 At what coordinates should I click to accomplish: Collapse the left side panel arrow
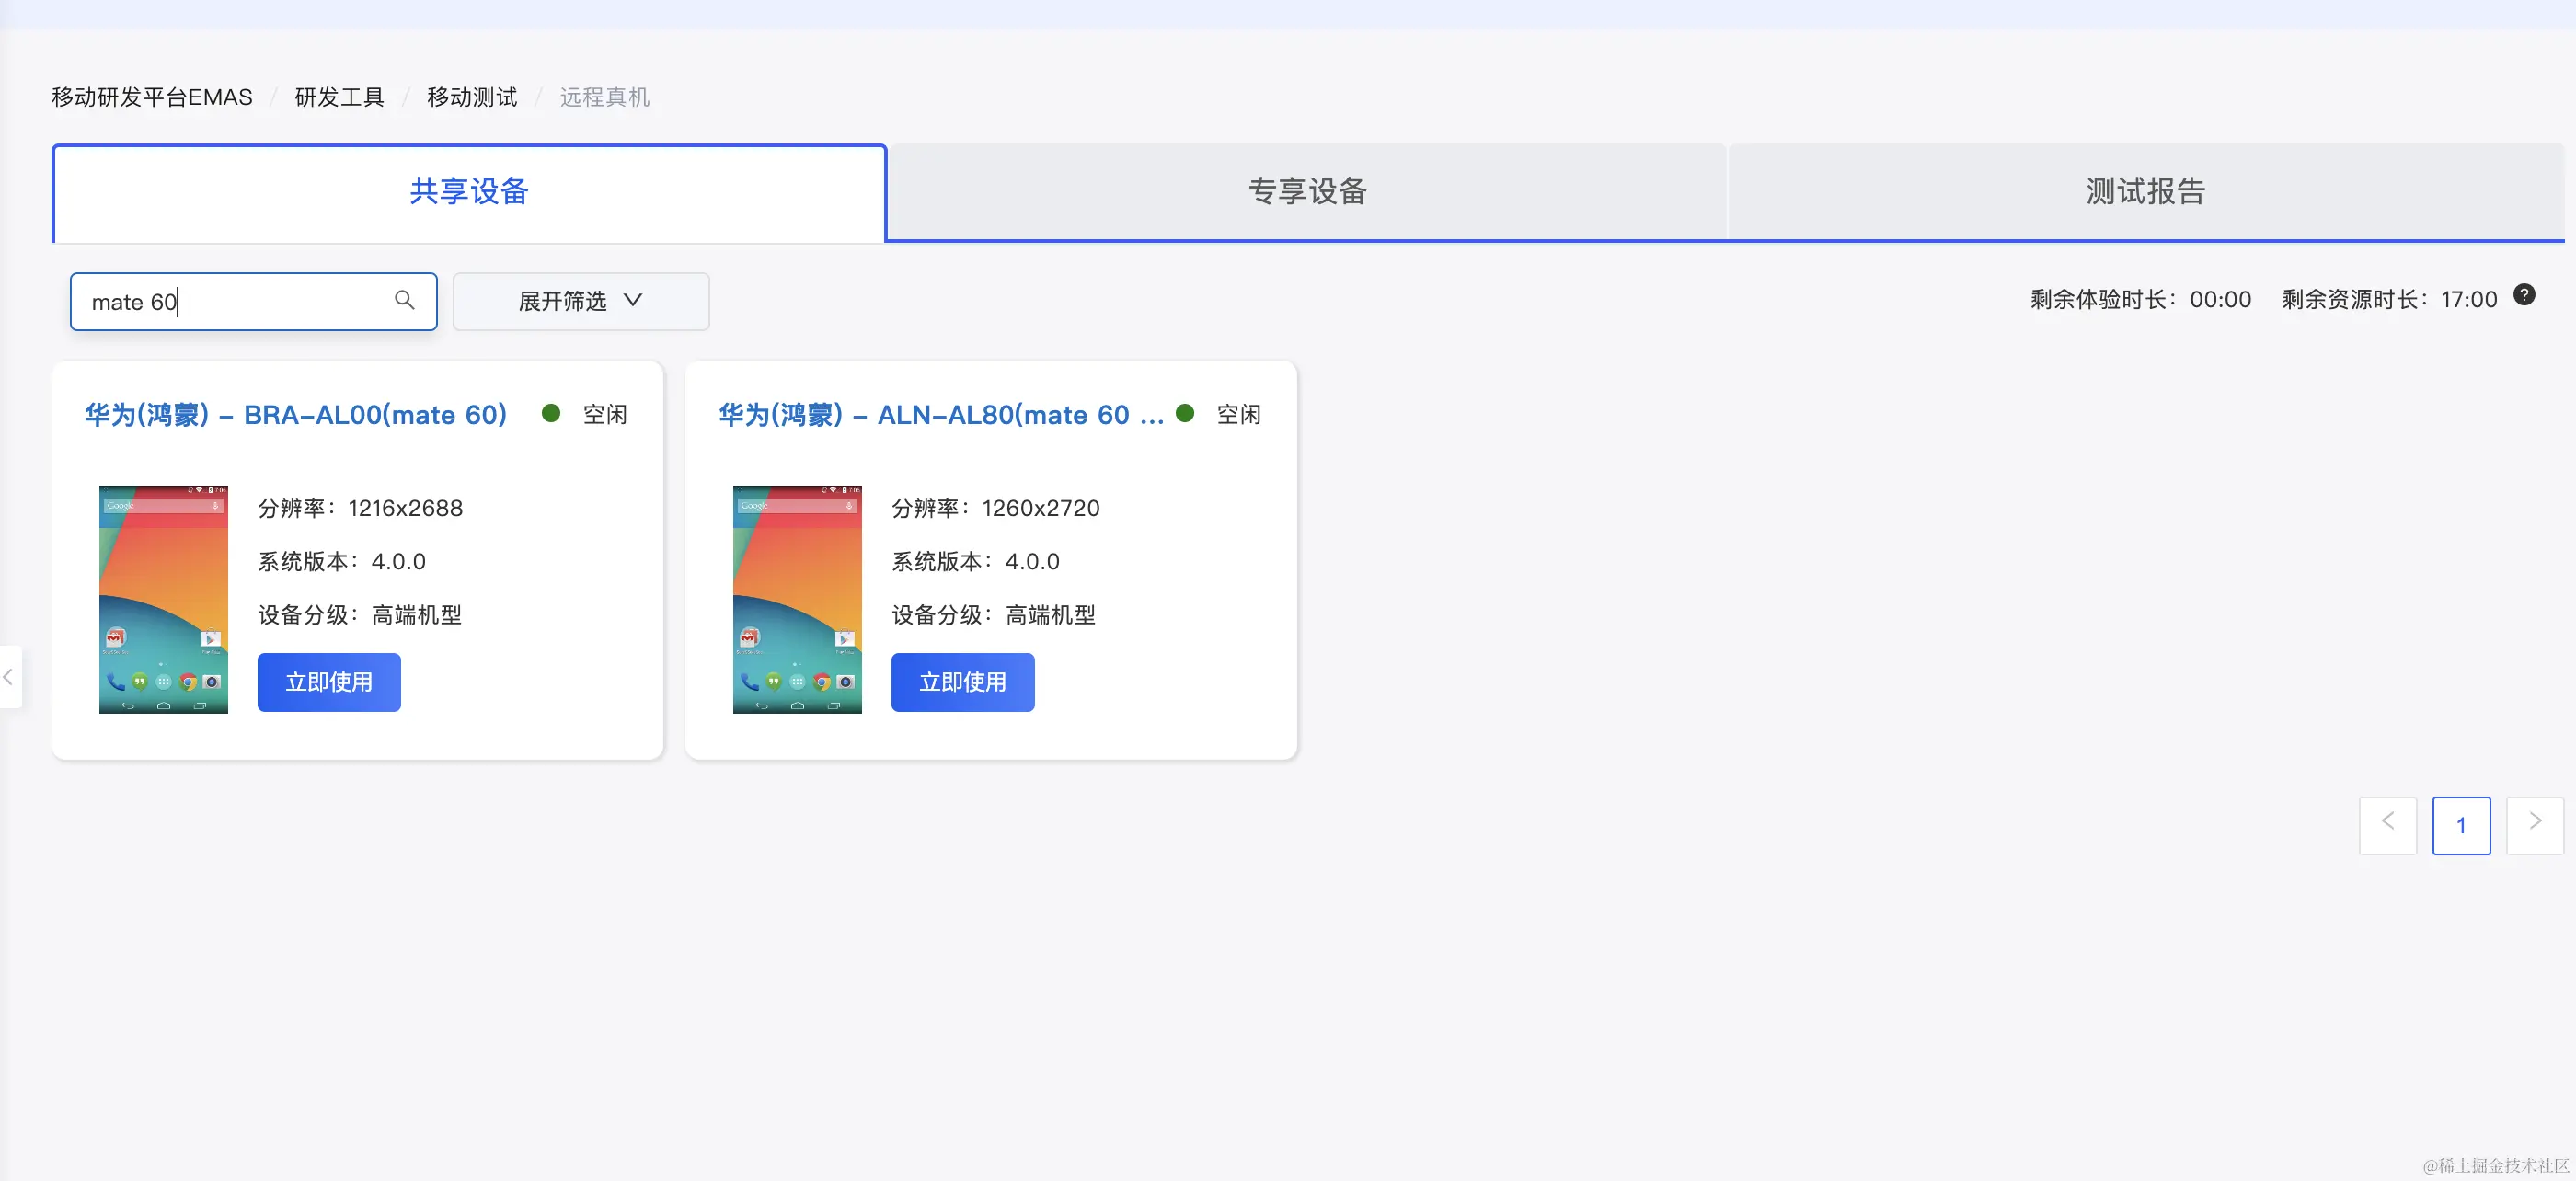coord(10,677)
